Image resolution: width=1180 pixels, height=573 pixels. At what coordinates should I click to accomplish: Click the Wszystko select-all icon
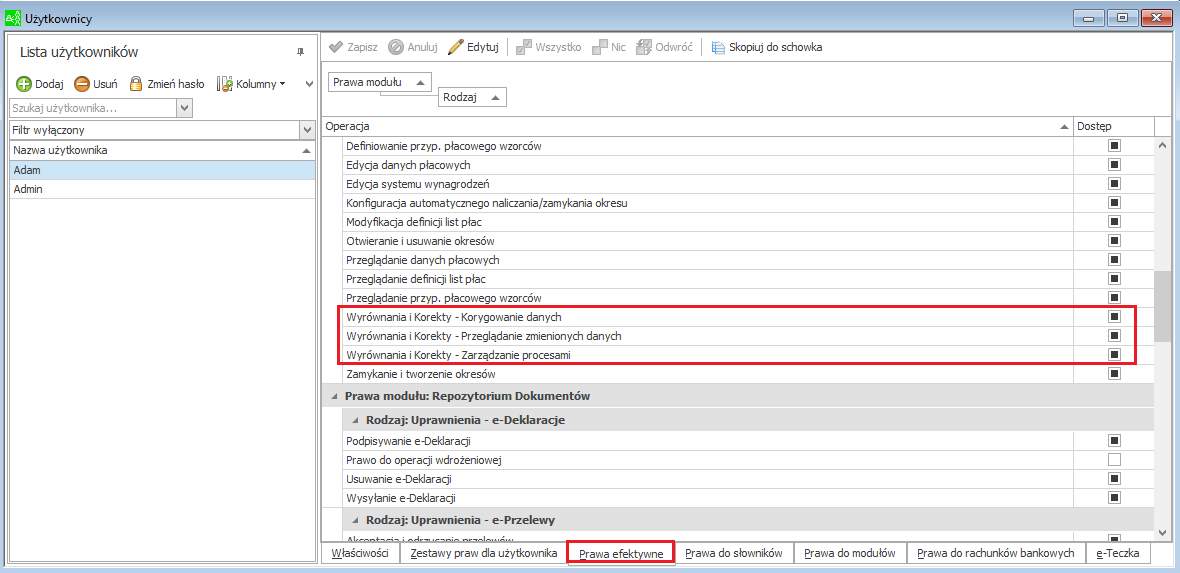[524, 47]
